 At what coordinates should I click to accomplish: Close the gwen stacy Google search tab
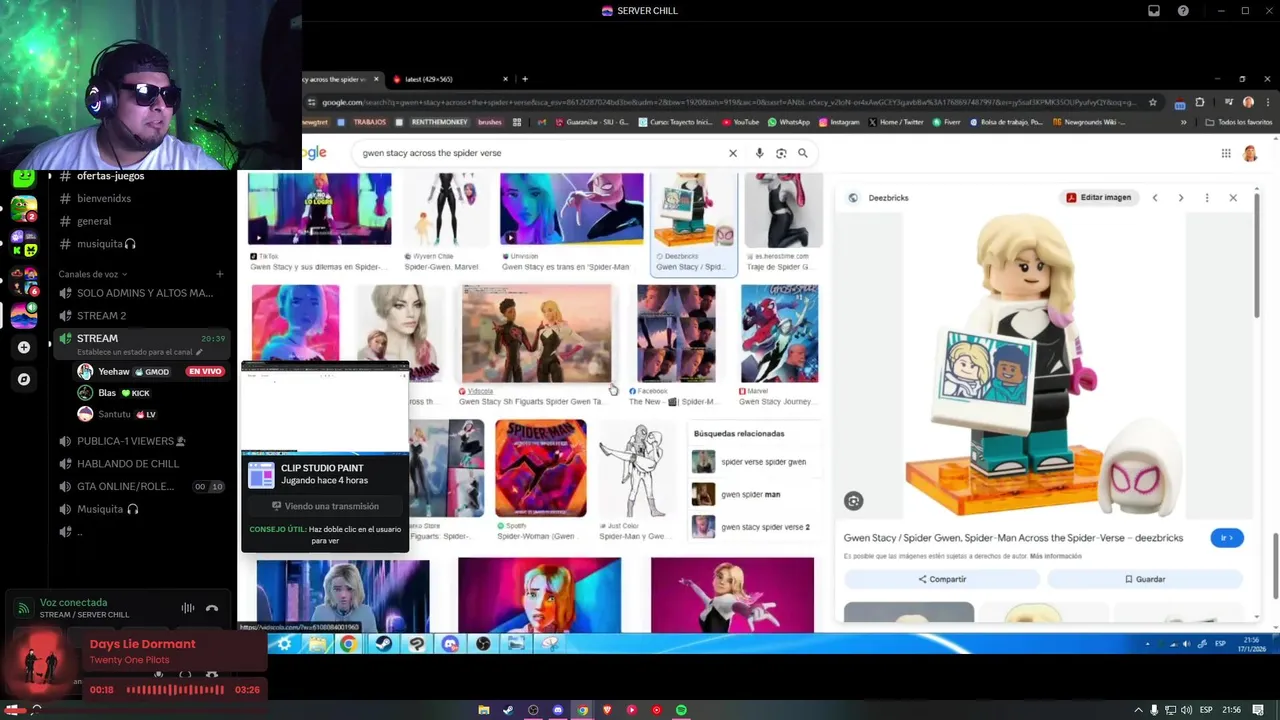(377, 79)
